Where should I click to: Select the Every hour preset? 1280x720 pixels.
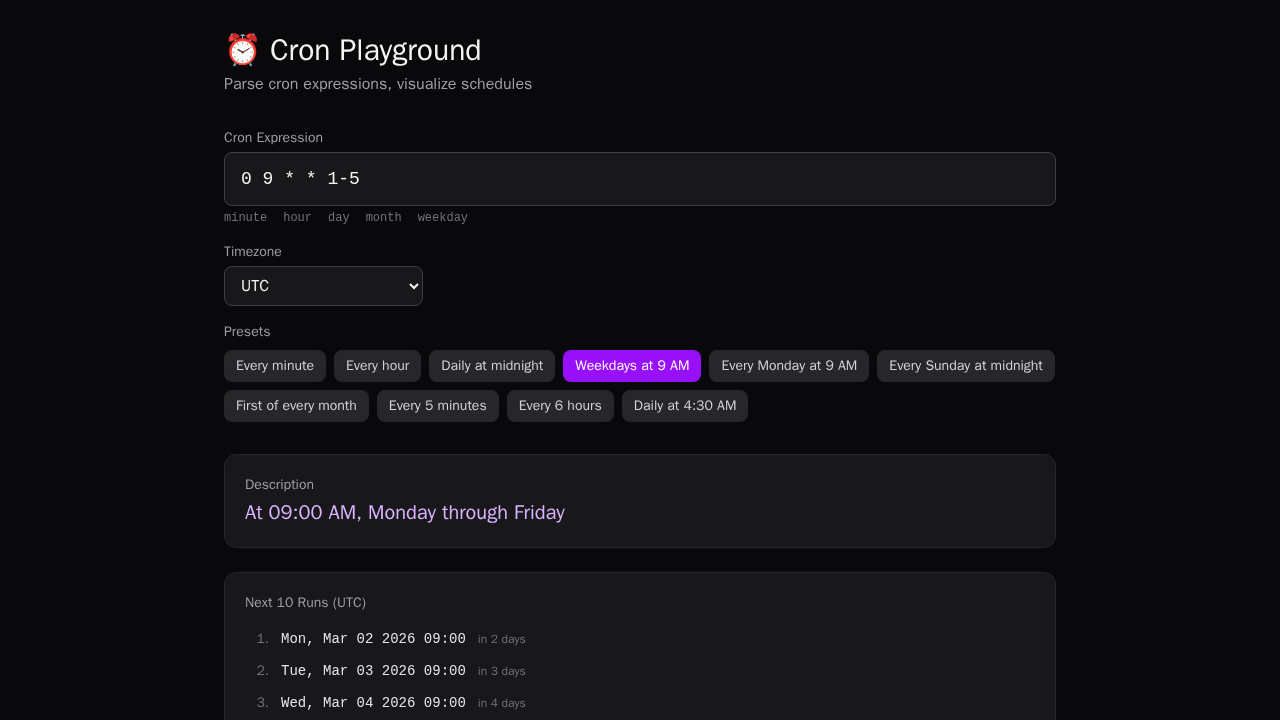tap(377, 366)
